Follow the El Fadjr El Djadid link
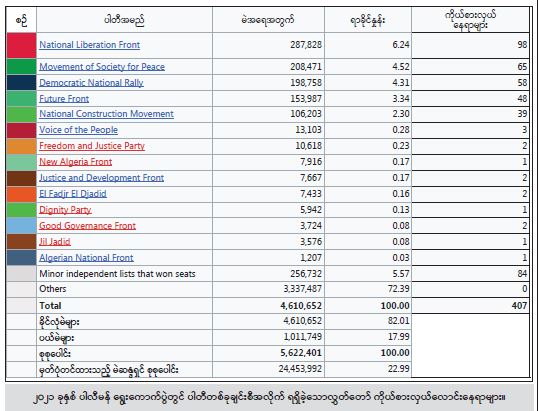538x411 pixels. pos(73,194)
